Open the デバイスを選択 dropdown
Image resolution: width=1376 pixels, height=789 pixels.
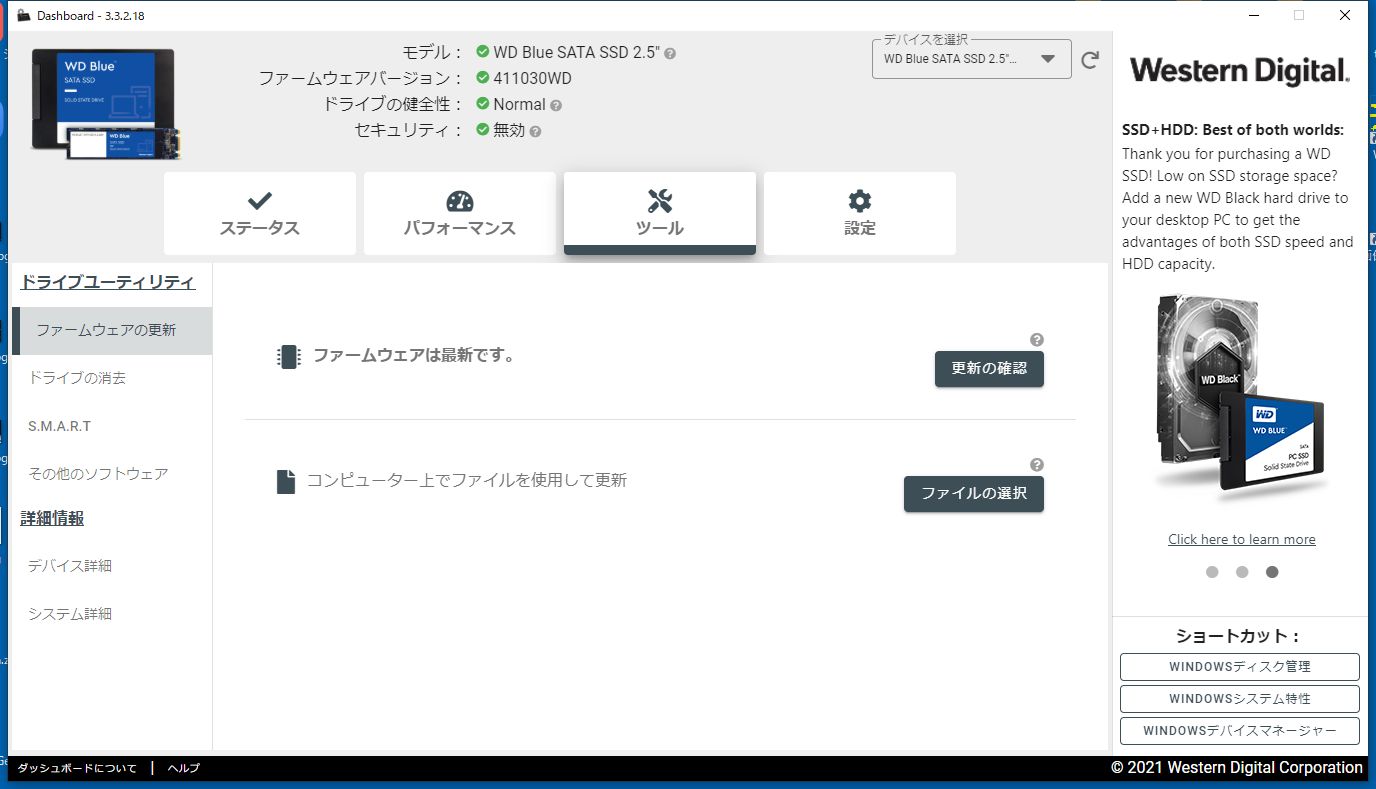pyautogui.click(x=972, y=59)
